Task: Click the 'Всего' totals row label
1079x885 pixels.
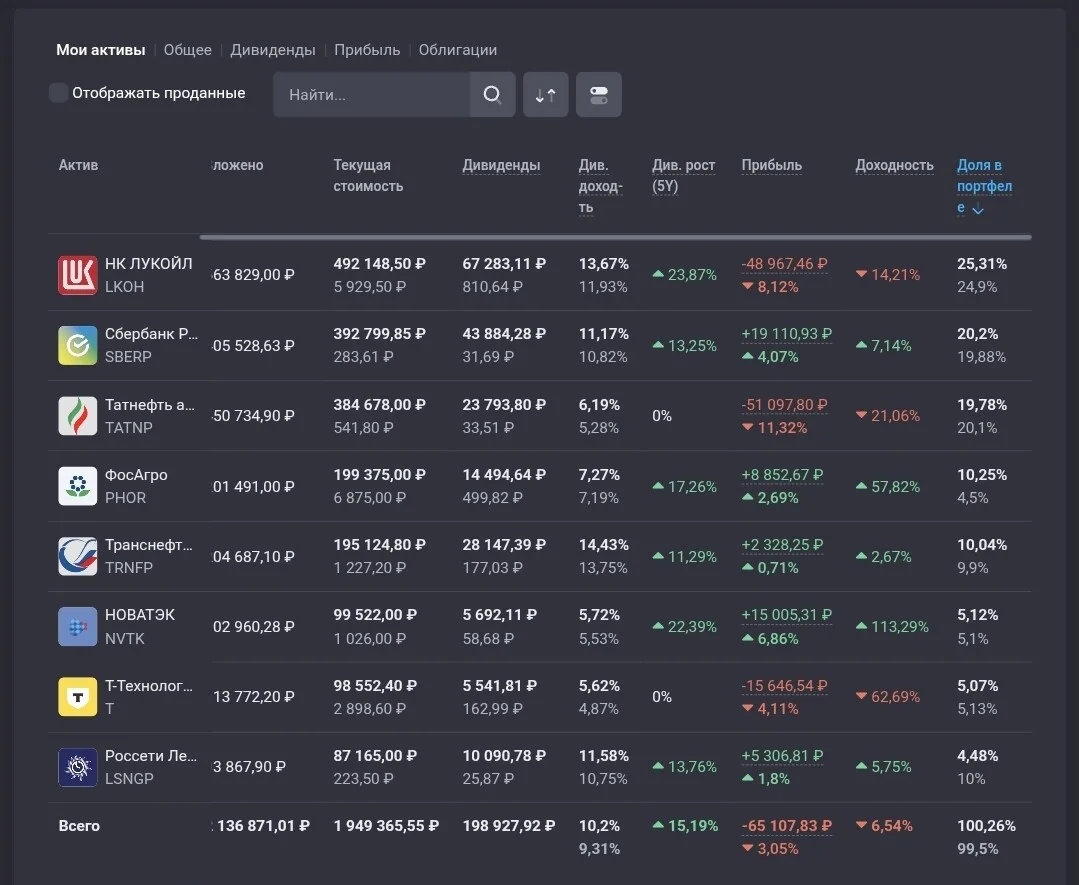Action: (x=79, y=826)
